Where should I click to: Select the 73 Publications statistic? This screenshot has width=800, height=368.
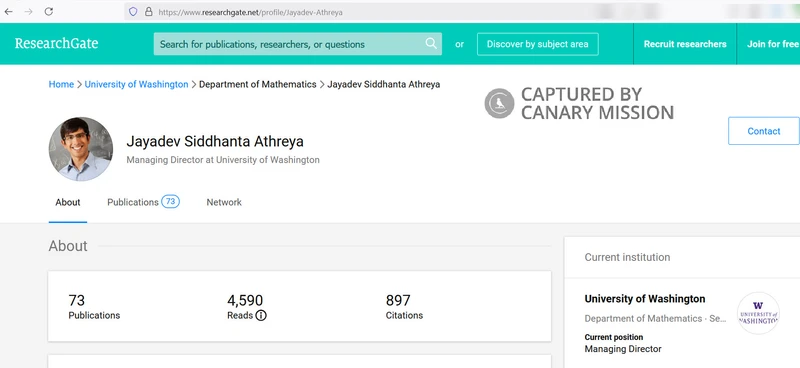point(94,307)
